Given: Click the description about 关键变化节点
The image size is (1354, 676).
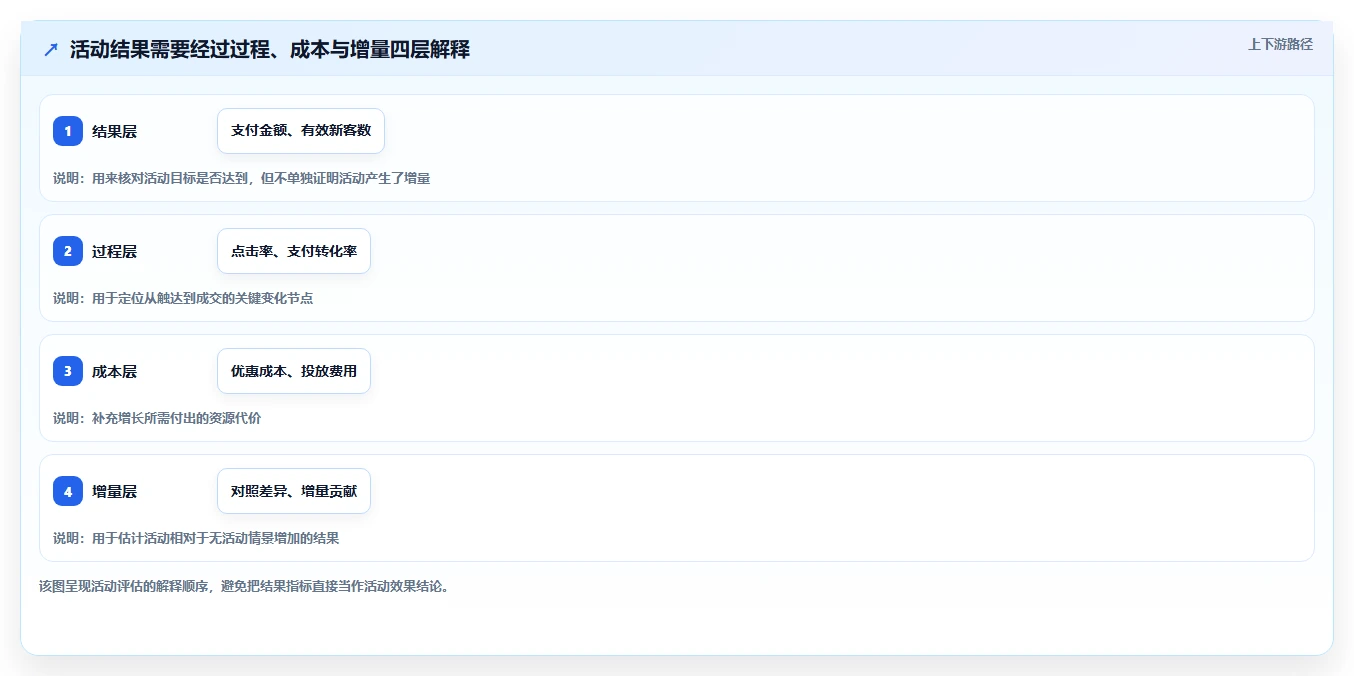Looking at the screenshot, I should (x=183, y=298).
